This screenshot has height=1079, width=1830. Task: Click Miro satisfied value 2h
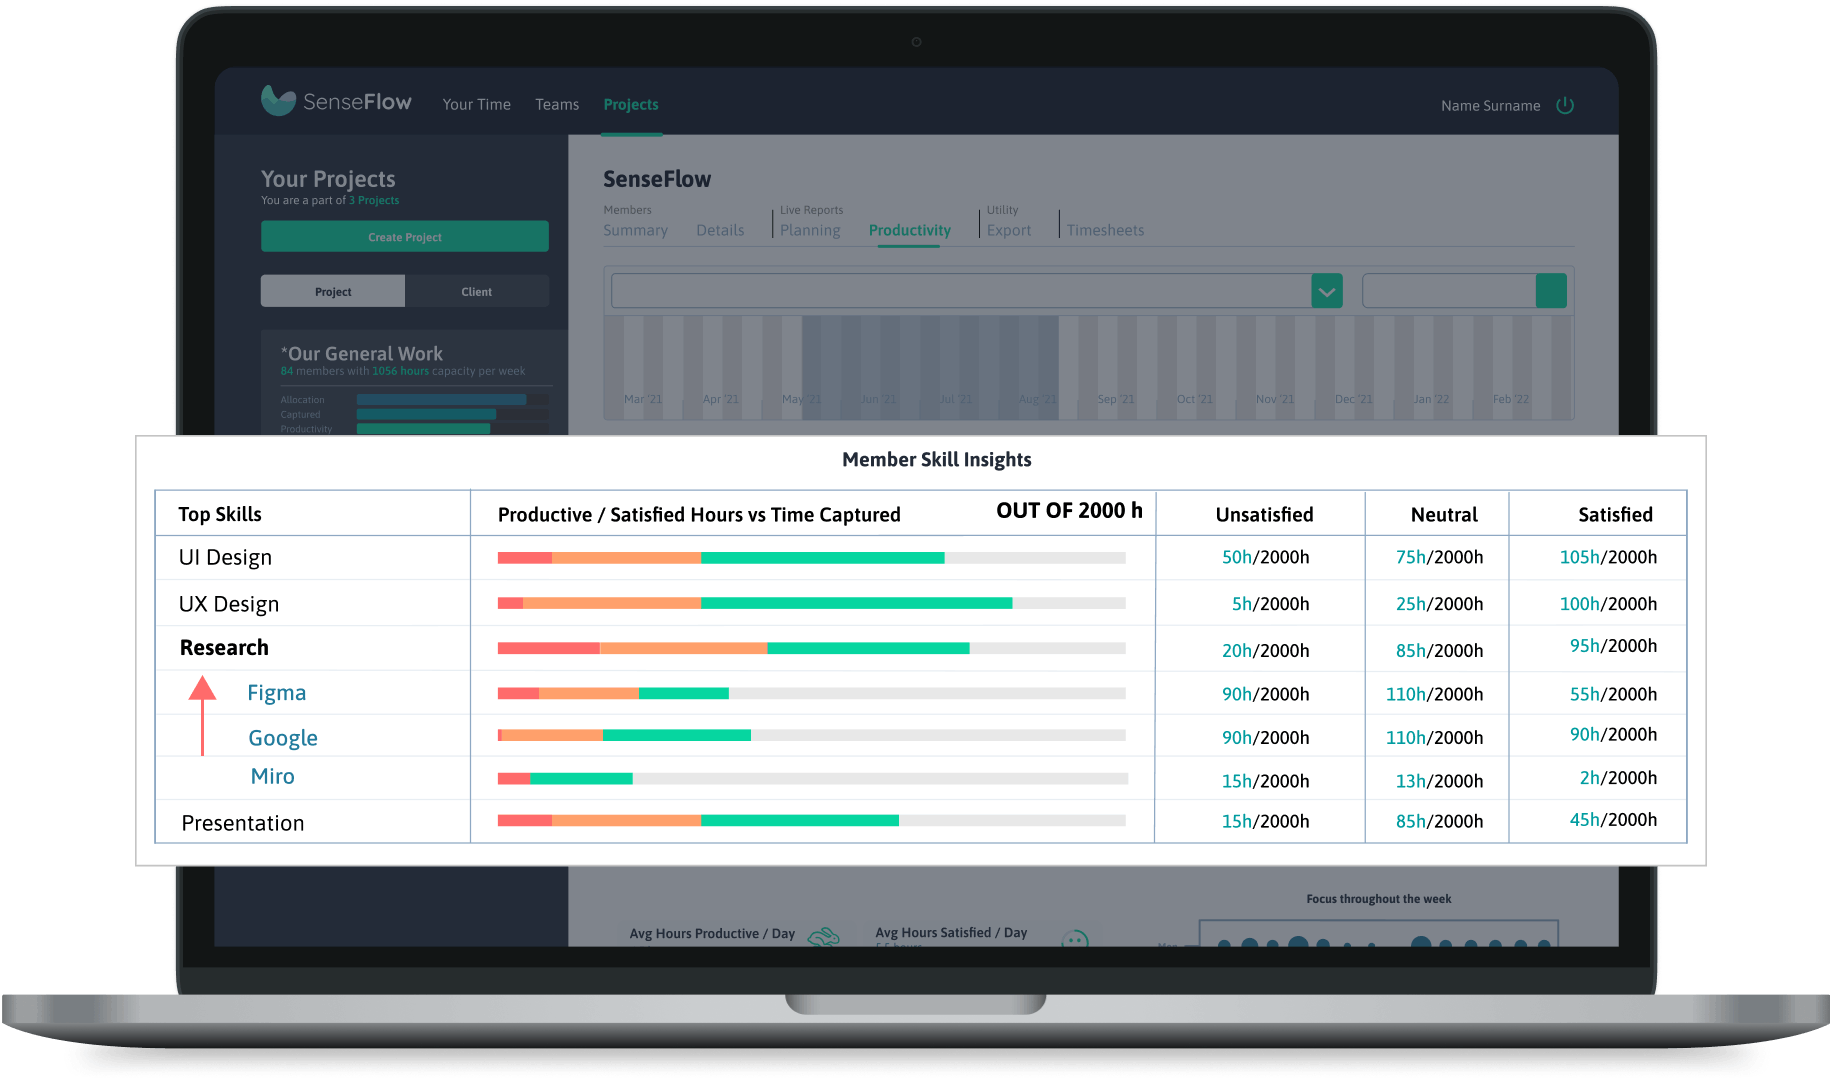1590,778
